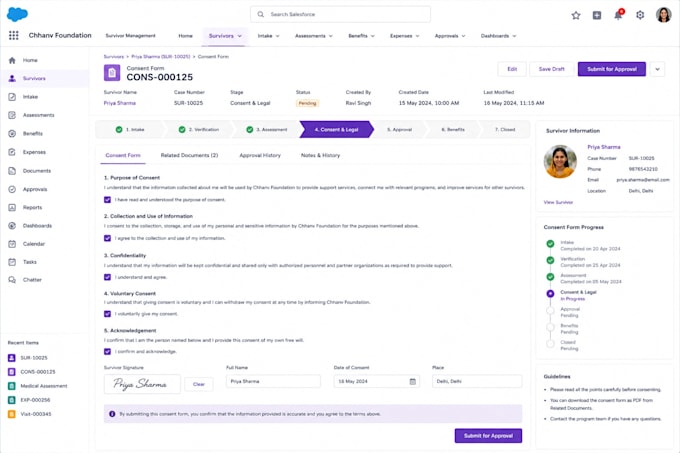The image size is (680, 453).
Task: Click Approvals icon in left sidebar
Action: (12, 189)
